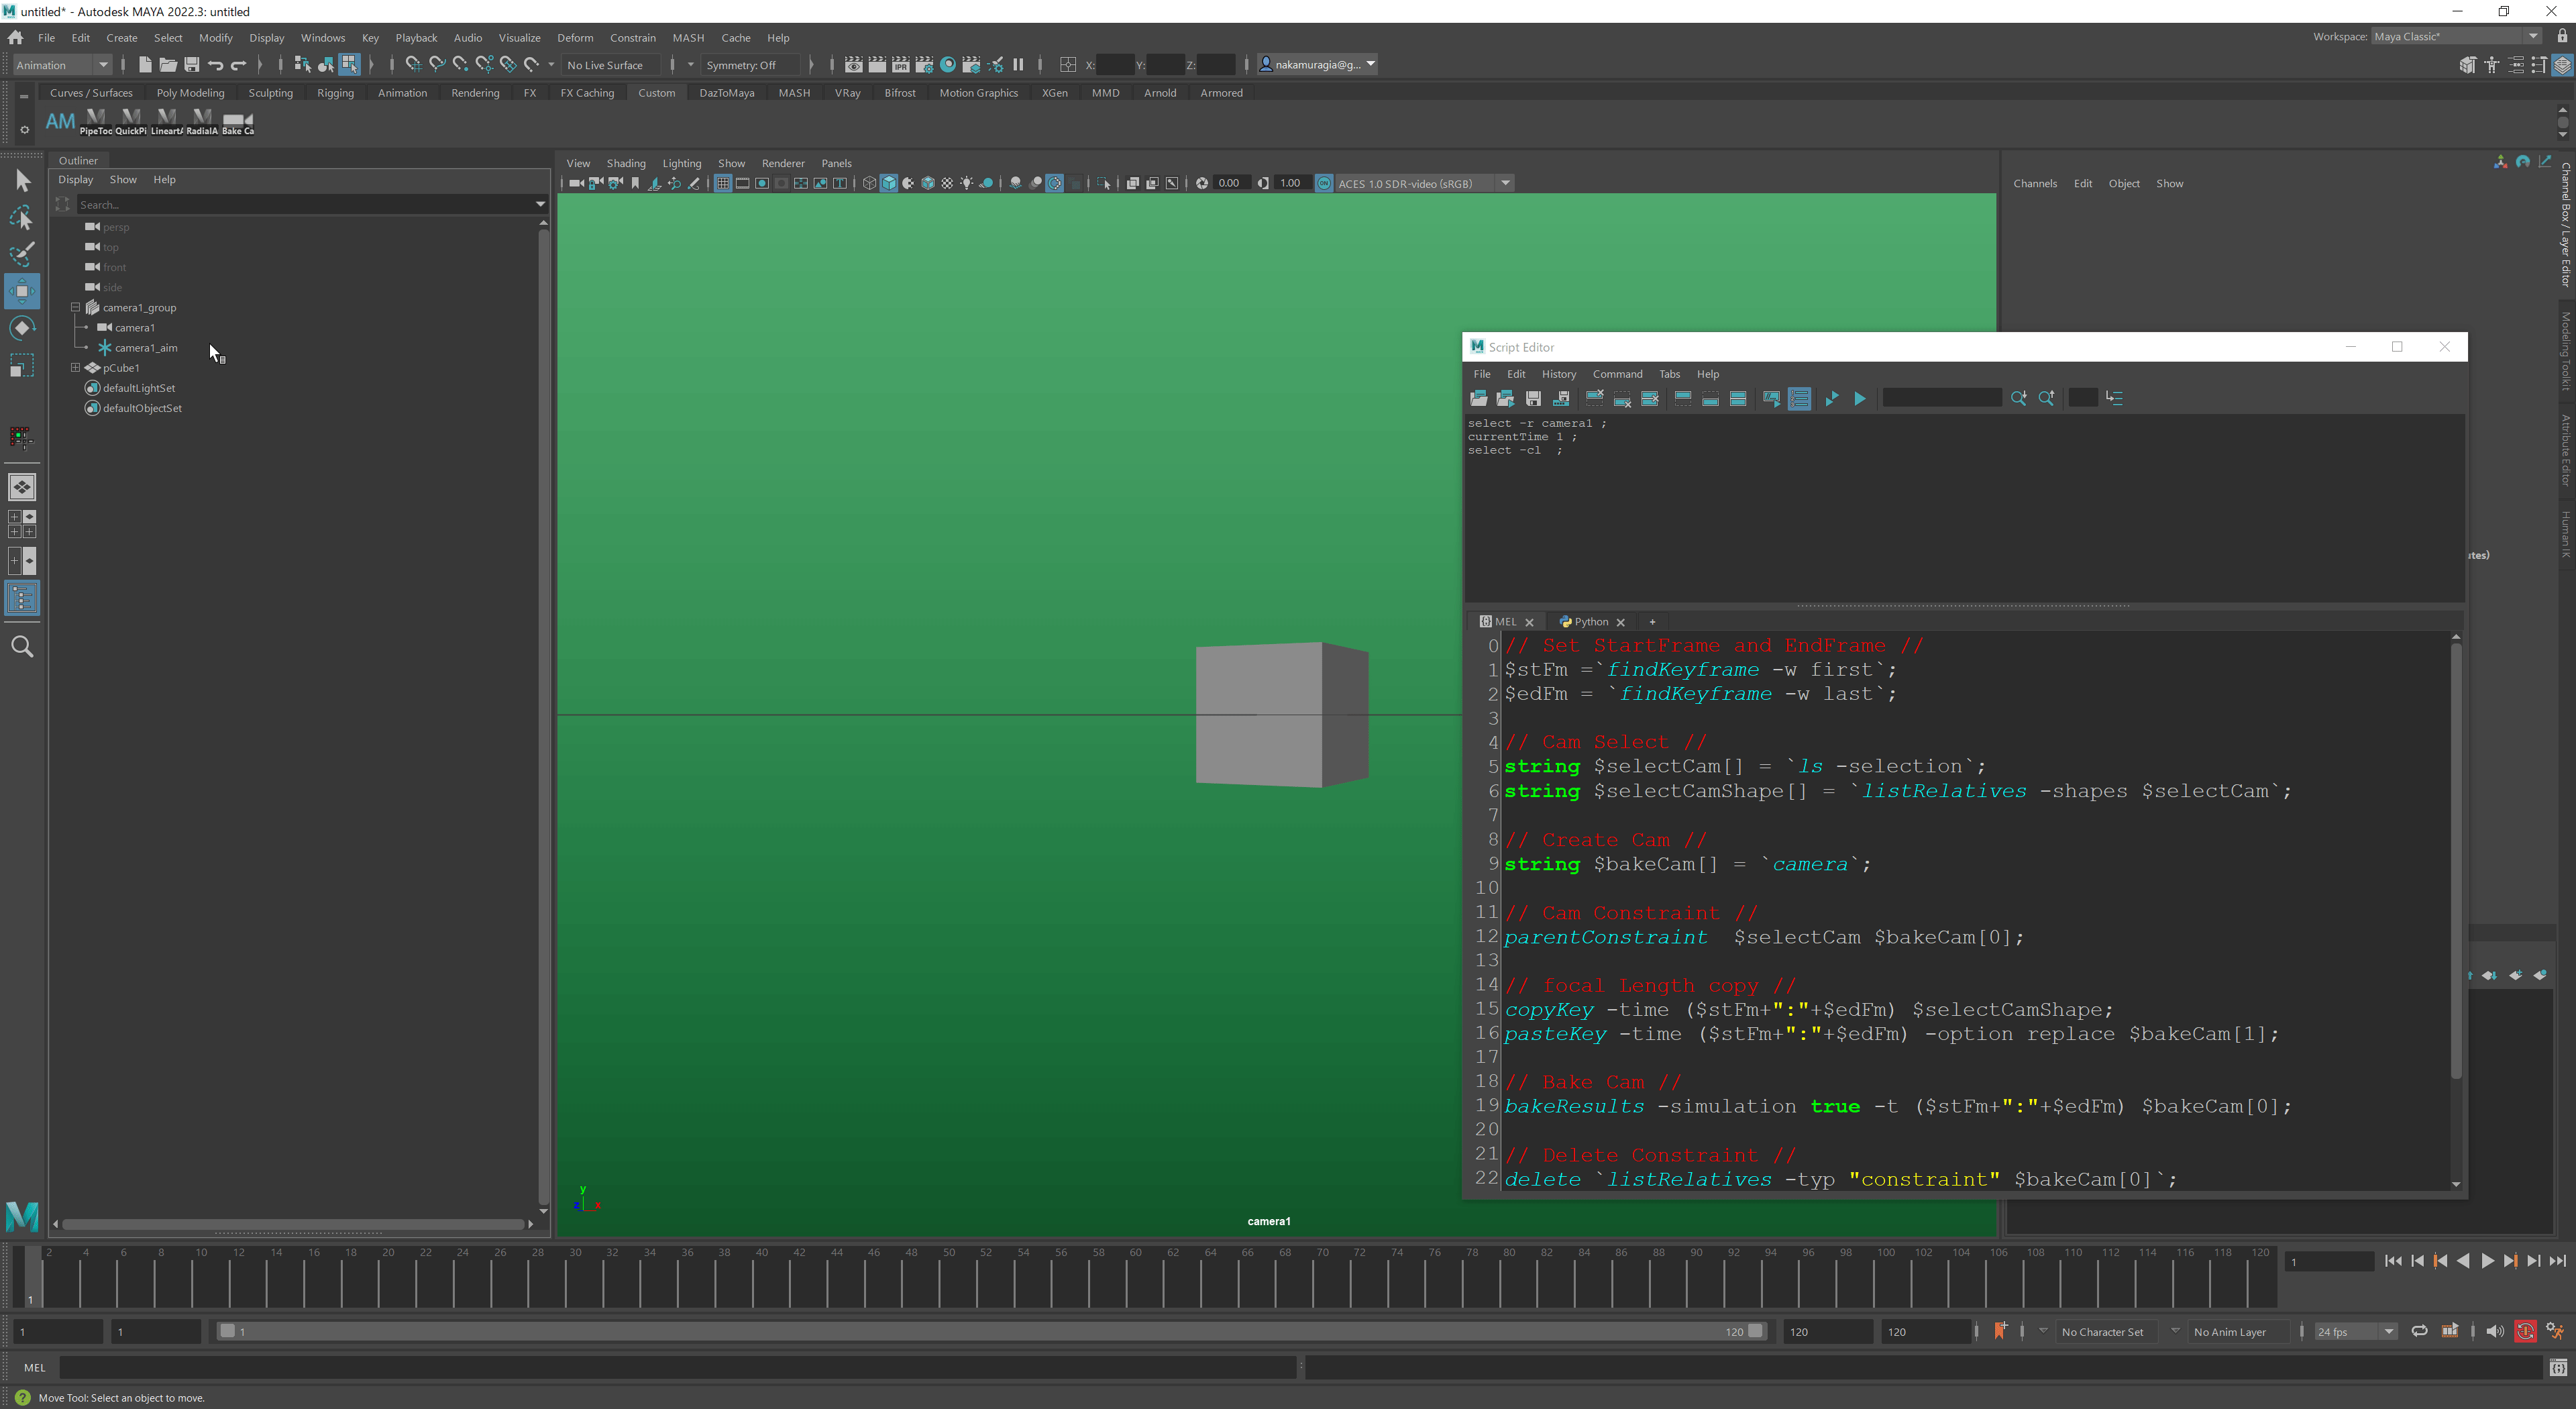The image size is (2576, 1409).
Task: Expand the pCube1 node in Outliner
Action: [75, 367]
